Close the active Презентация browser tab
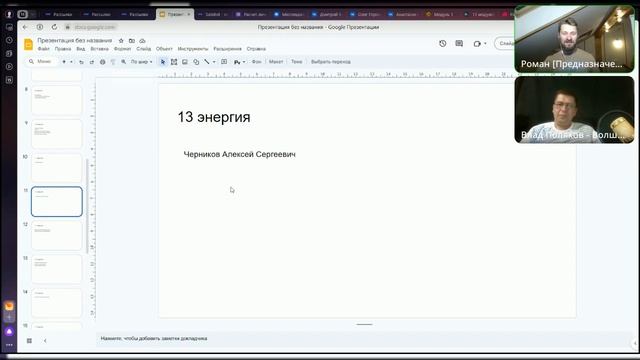The image size is (640, 360). click(x=189, y=14)
